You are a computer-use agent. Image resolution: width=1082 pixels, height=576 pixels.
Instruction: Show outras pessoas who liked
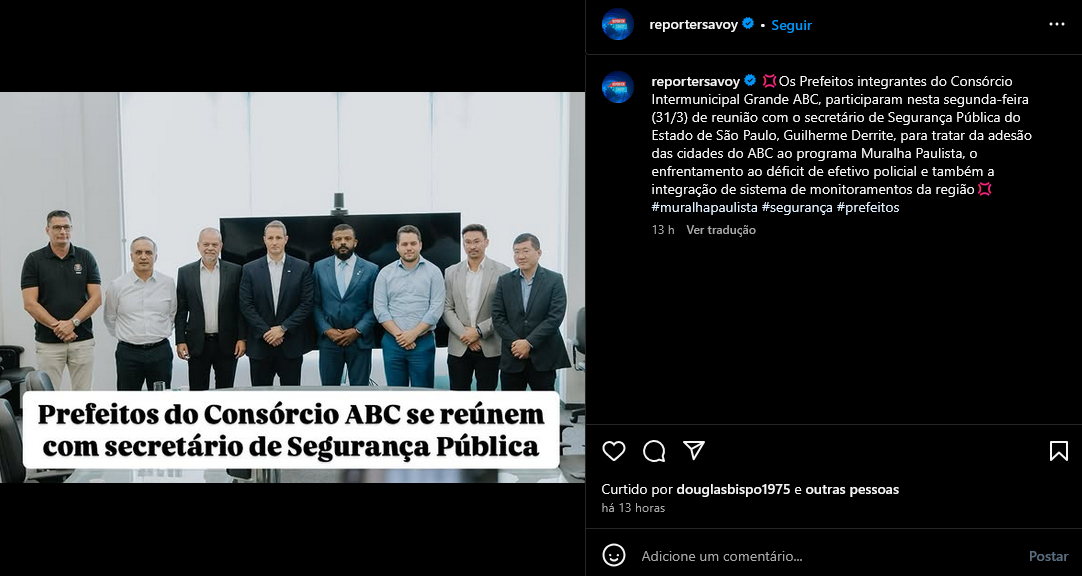click(852, 490)
